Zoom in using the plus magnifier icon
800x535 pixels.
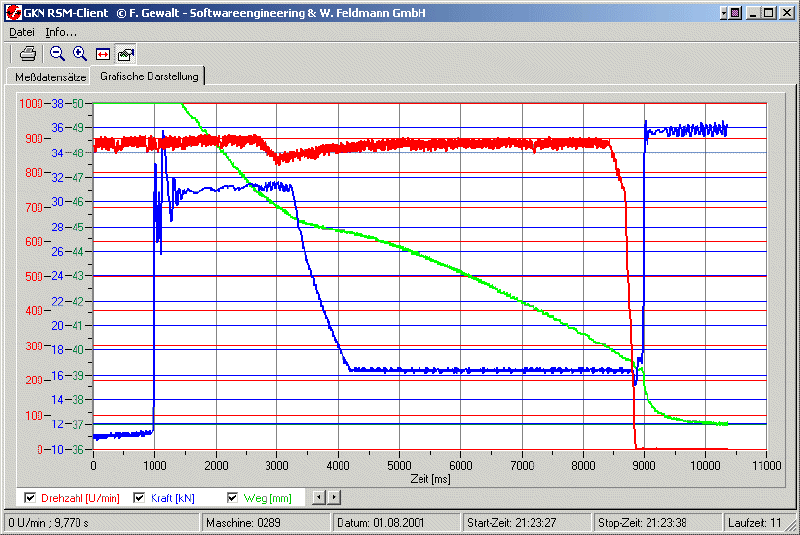click(x=80, y=54)
